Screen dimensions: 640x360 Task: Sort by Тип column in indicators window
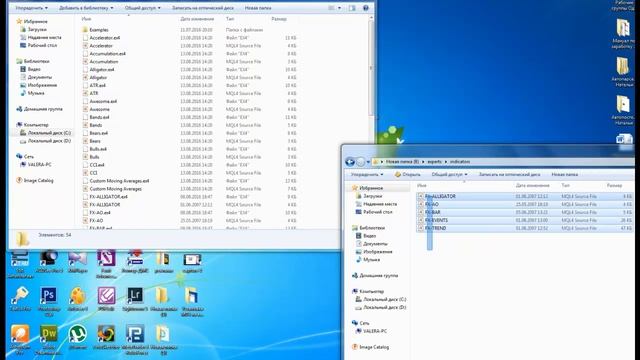pyautogui.click(x=565, y=185)
